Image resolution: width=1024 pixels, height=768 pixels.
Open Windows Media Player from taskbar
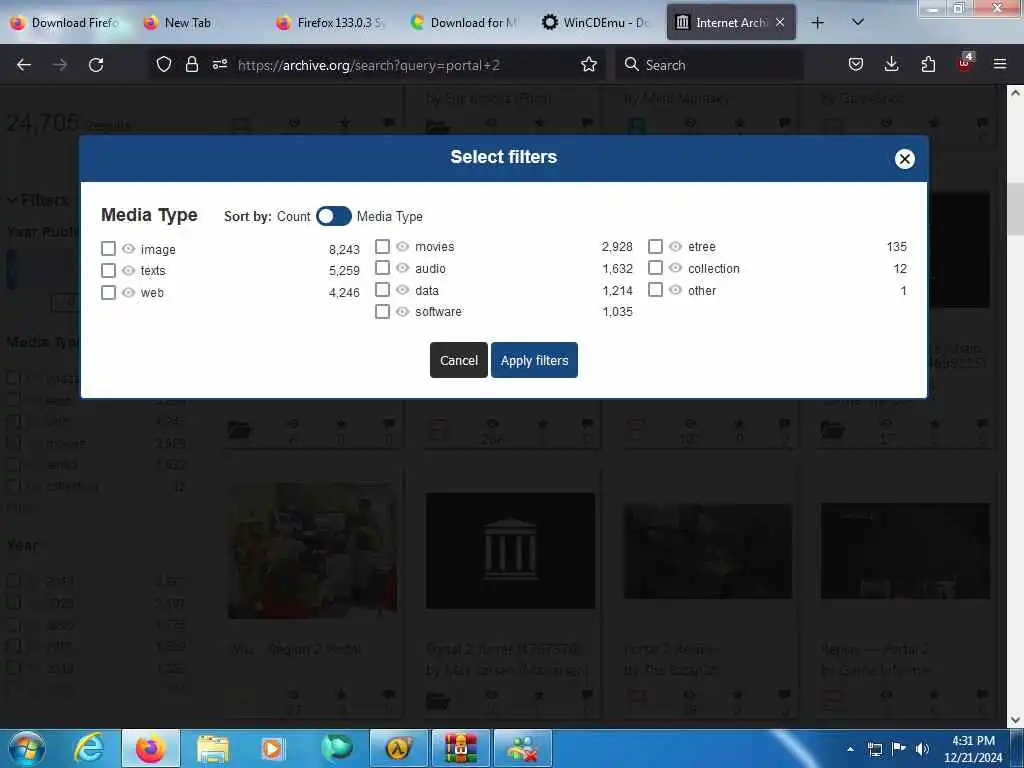(x=272, y=748)
